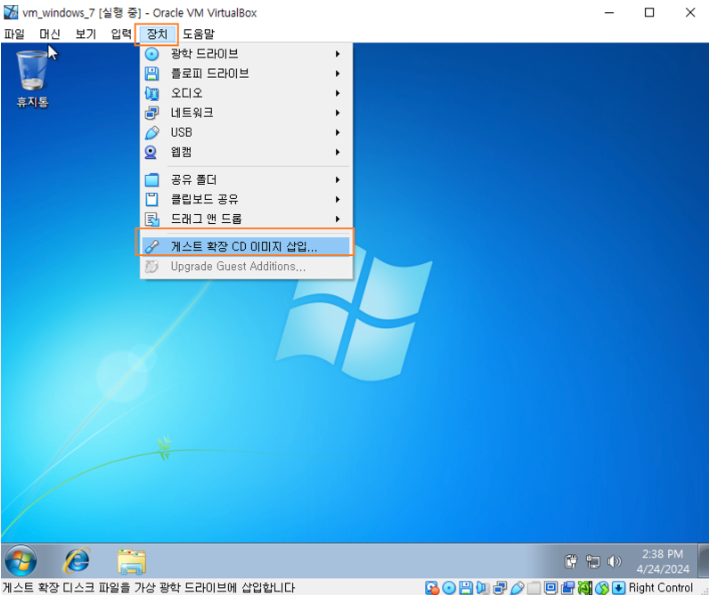Image resolution: width=711 pixels, height=600 pixels.
Task: Click the keyboard capture arrow icon
Action: coord(618,588)
